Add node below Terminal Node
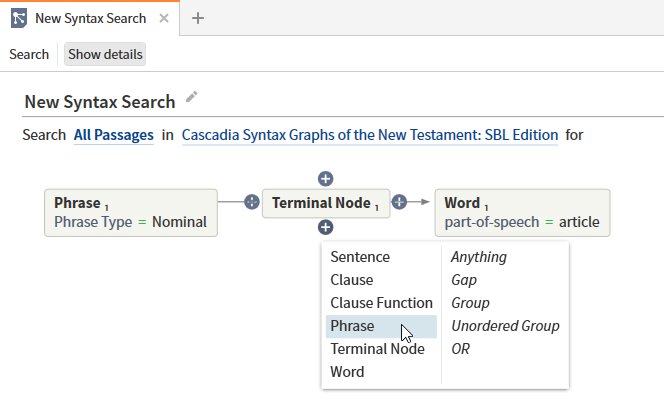 click(x=325, y=227)
